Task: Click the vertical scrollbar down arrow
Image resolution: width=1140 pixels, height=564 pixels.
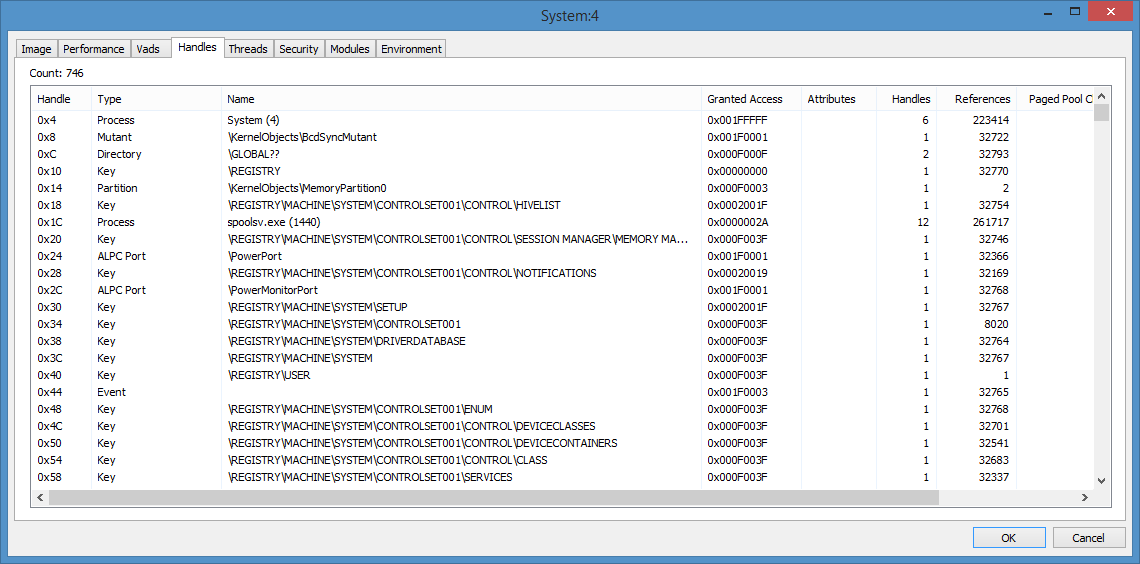Action: coord(1101,481)
